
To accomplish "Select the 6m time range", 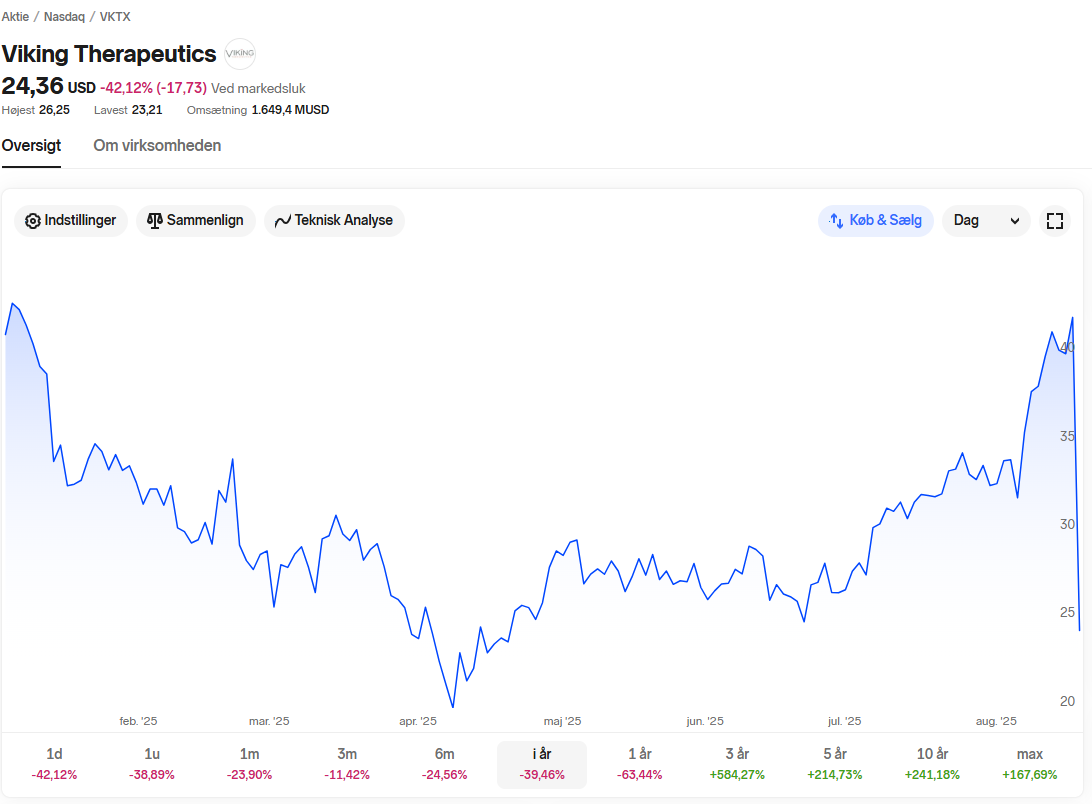I will [444, 764].
